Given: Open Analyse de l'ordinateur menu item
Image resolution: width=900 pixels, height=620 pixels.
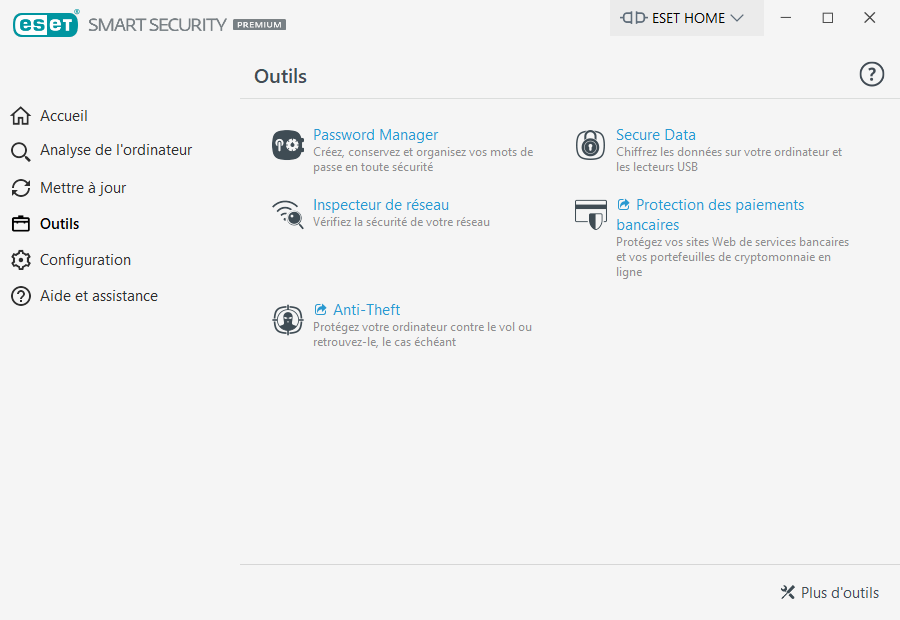Looking at the screenshot, I should coord(116,150).
